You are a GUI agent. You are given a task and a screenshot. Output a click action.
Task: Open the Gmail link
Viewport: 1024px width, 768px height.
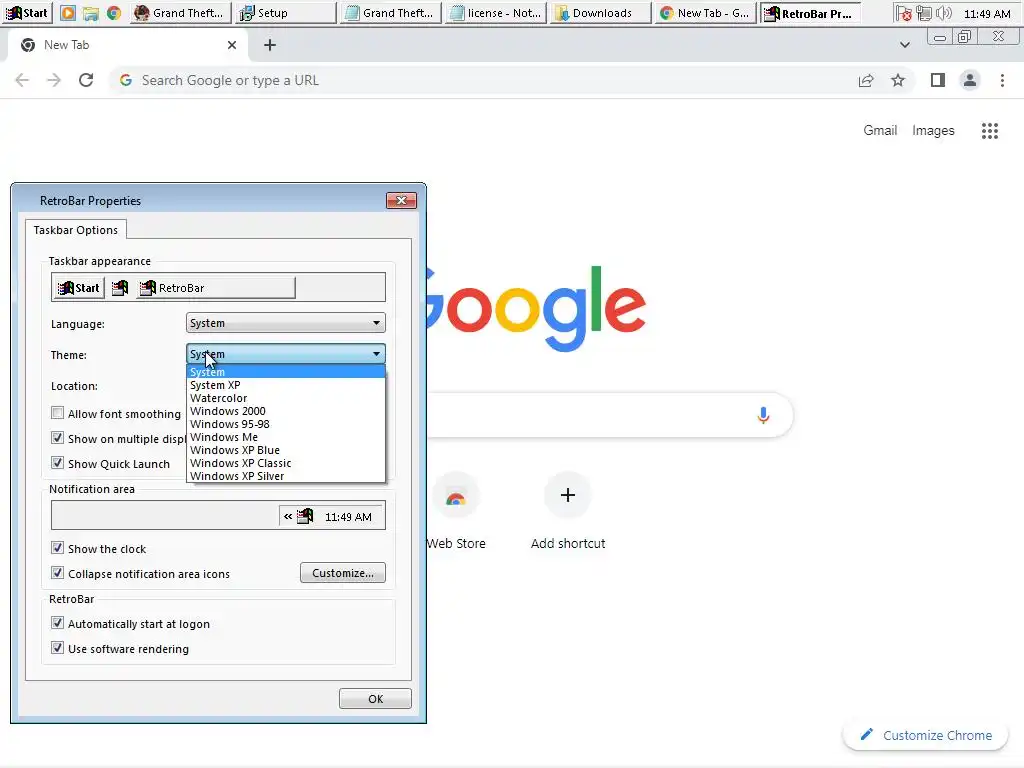(x=880, y=130)
